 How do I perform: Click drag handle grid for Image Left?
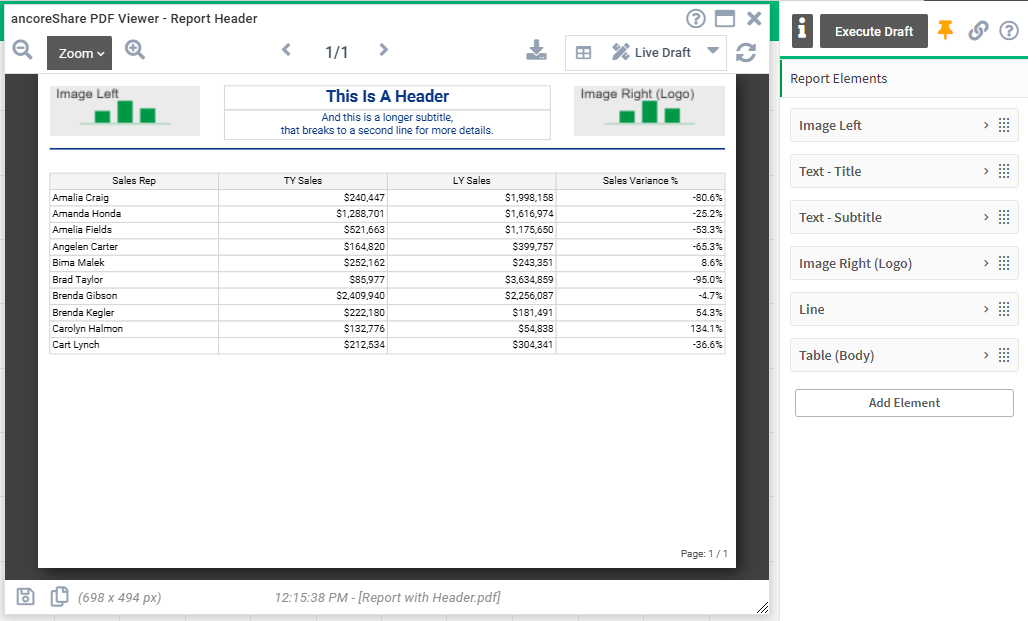tap(1004, 125)
